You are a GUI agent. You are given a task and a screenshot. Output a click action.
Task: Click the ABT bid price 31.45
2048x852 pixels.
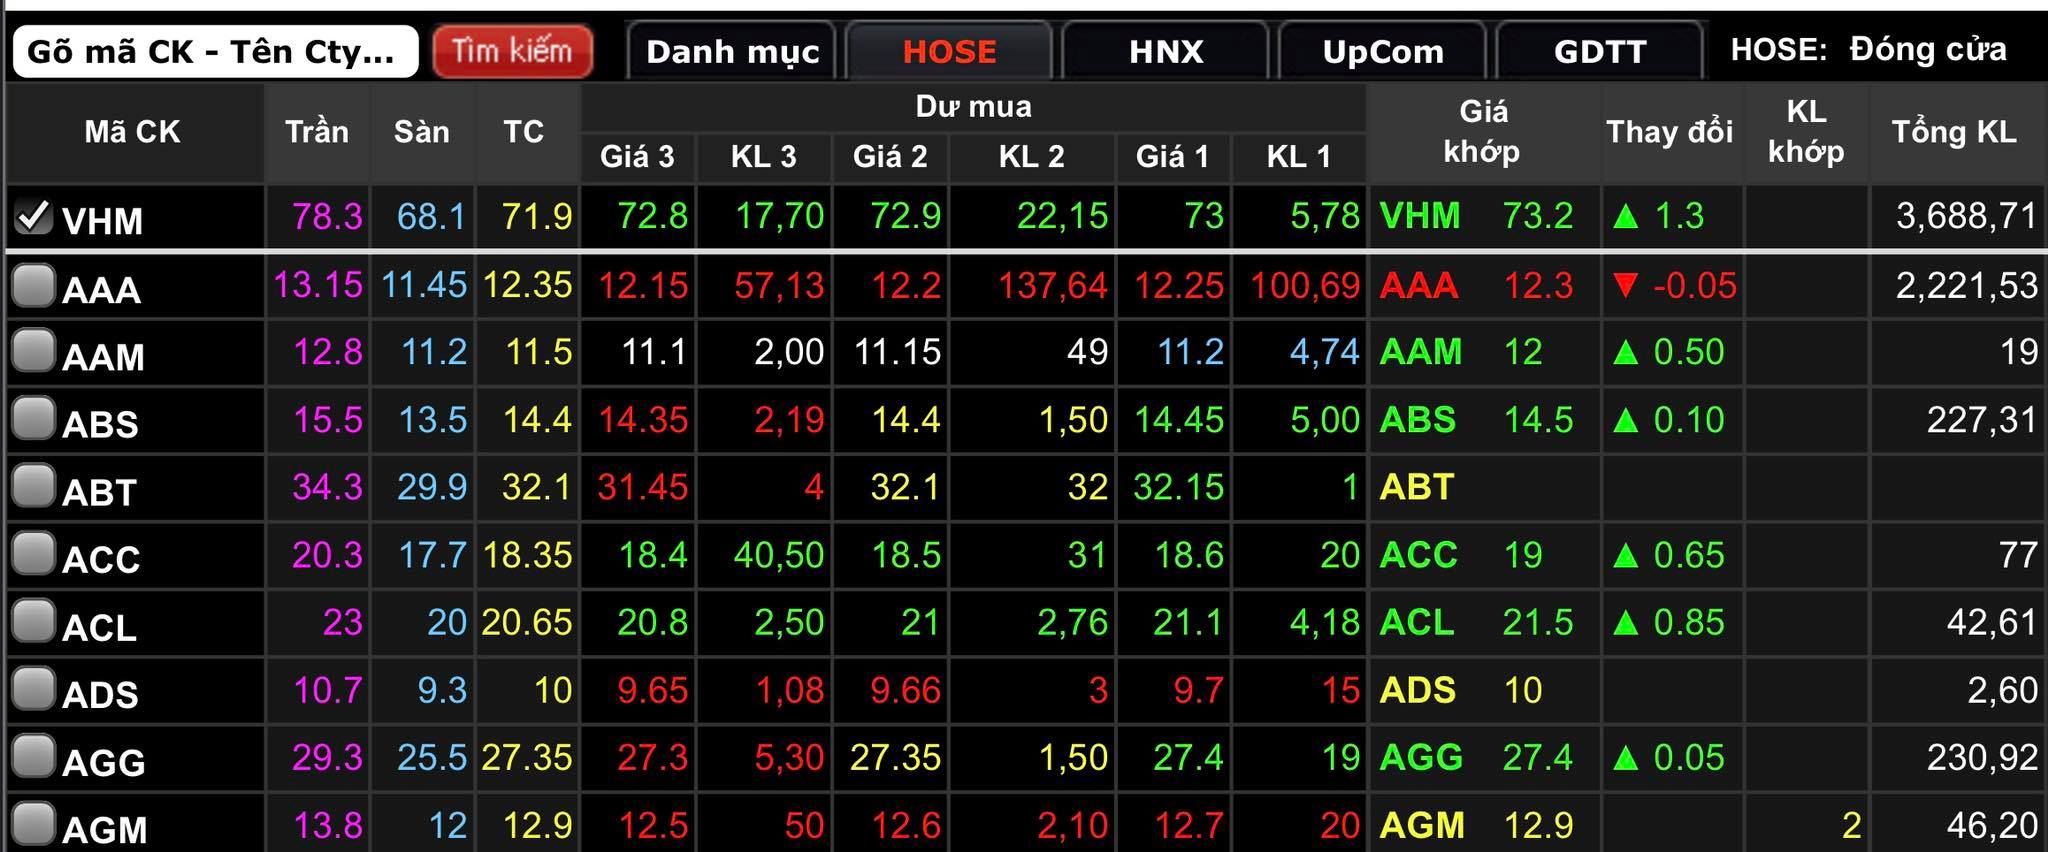tap(643, 487)
